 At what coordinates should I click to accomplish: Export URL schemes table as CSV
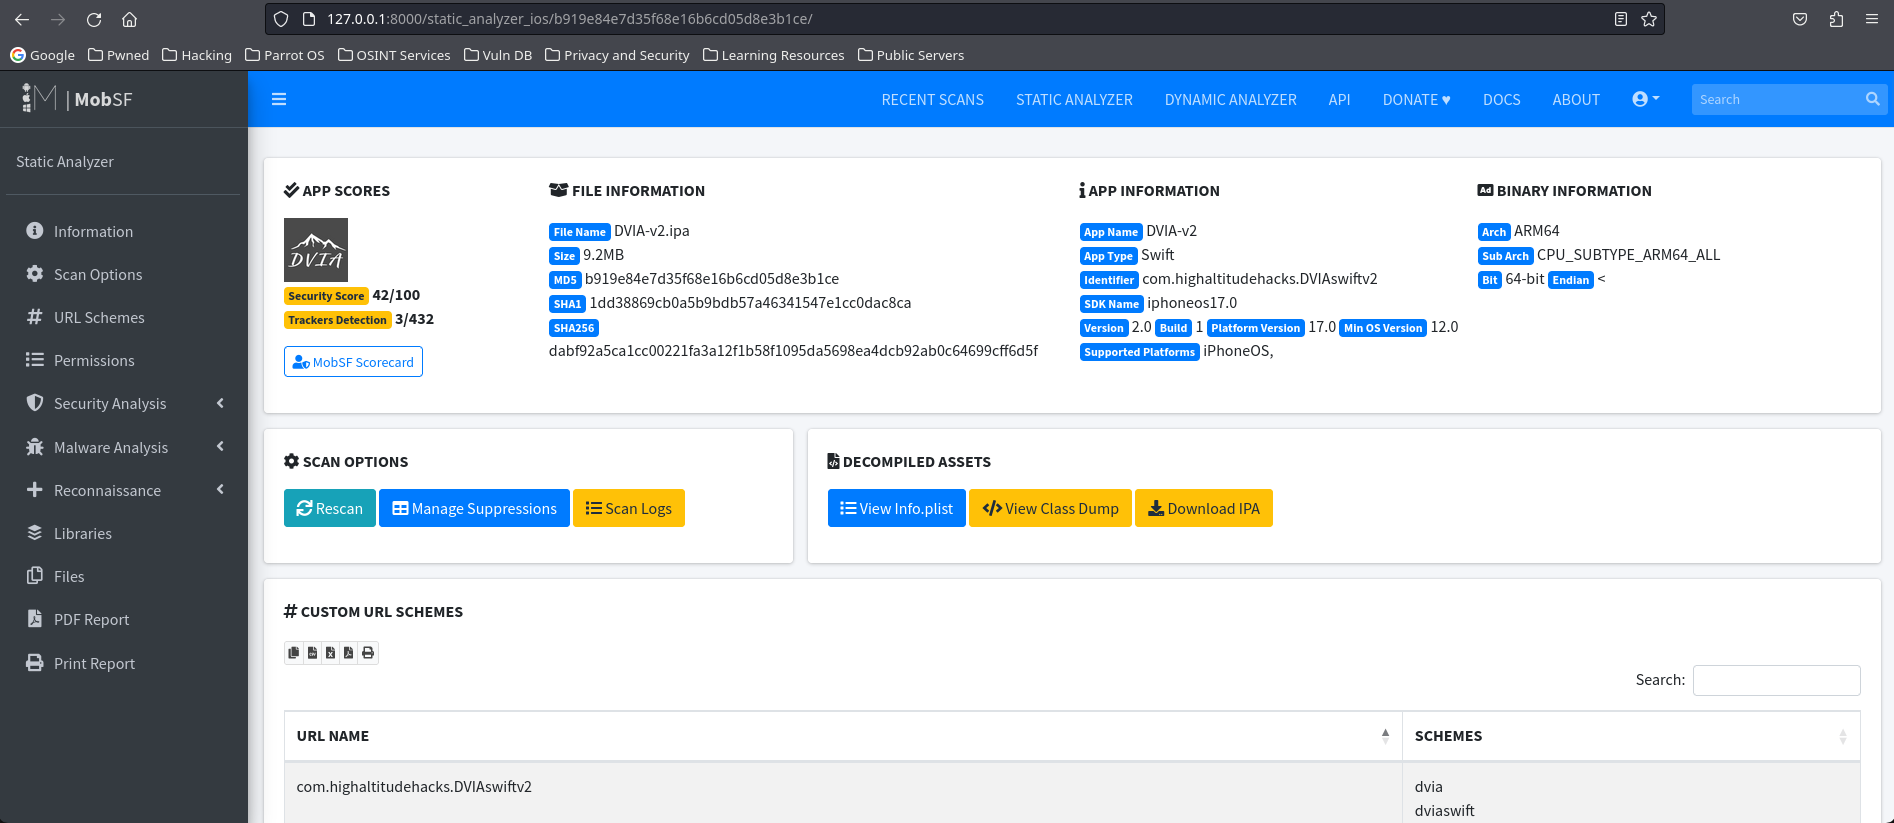[312, 653]
